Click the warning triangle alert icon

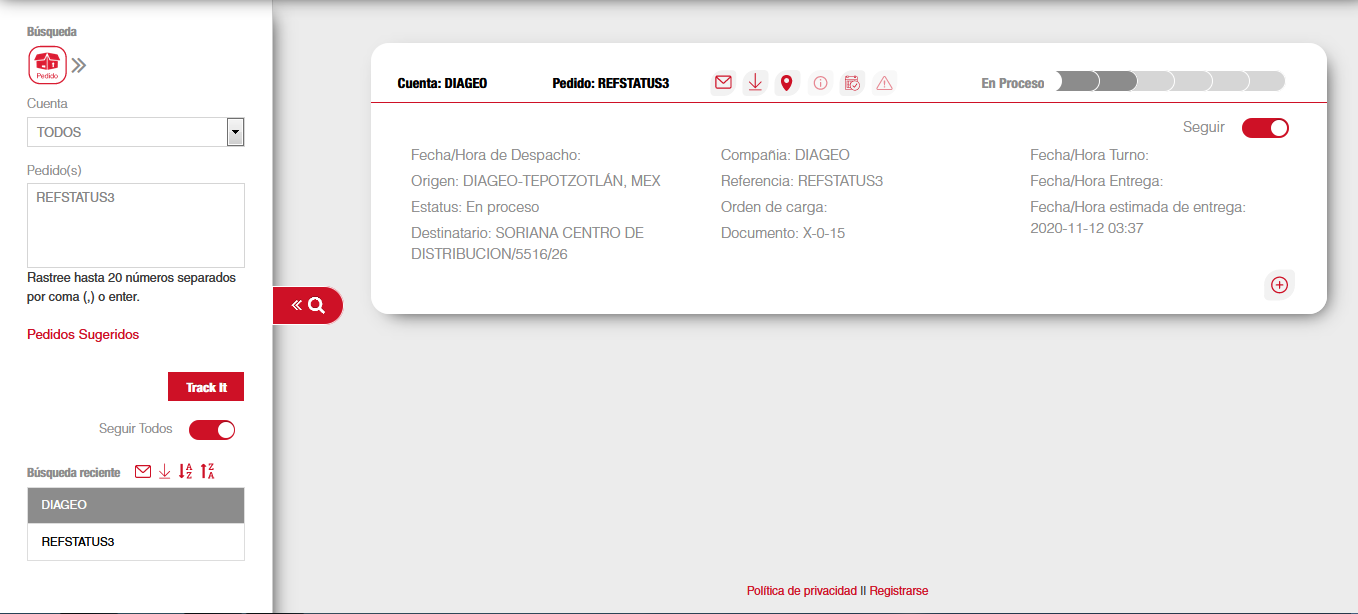(x=884, y=84)
